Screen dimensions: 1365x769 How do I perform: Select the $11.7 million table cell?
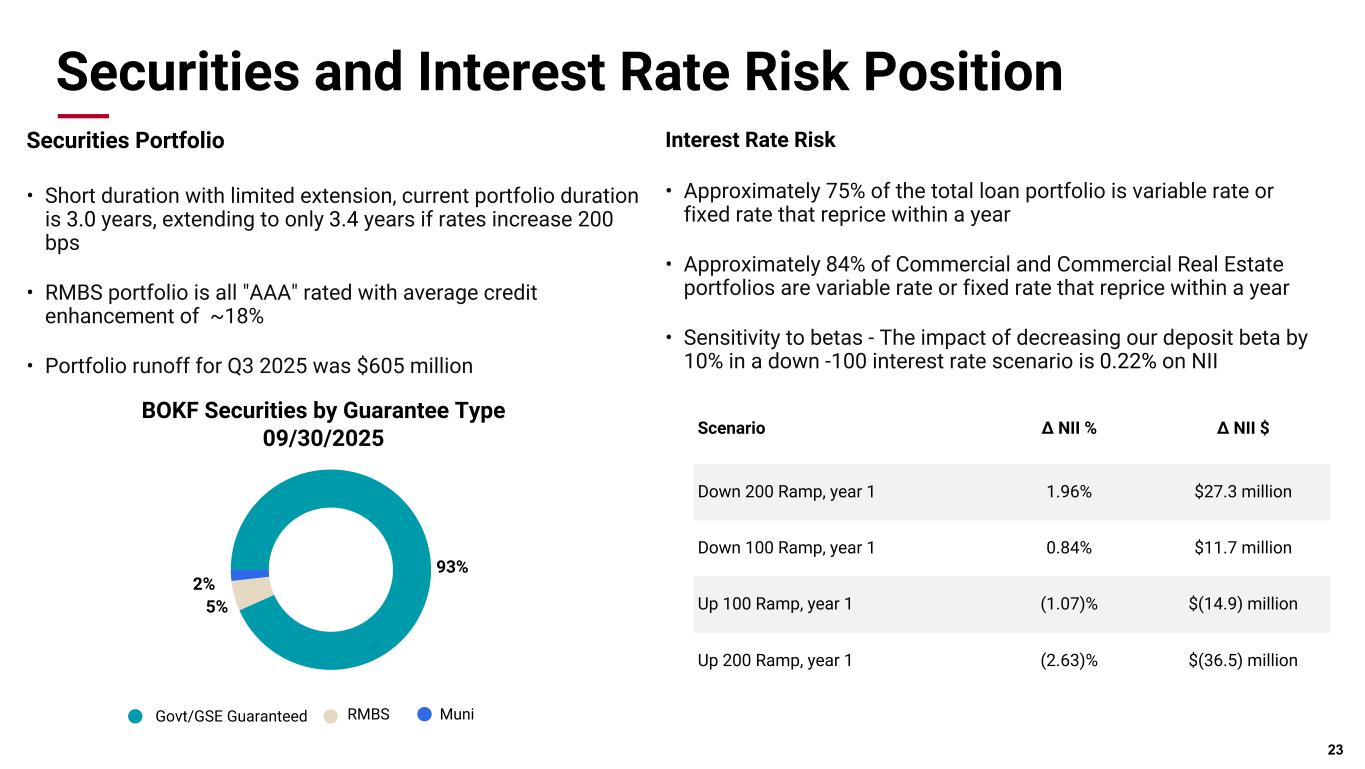tap(1244, 548)
